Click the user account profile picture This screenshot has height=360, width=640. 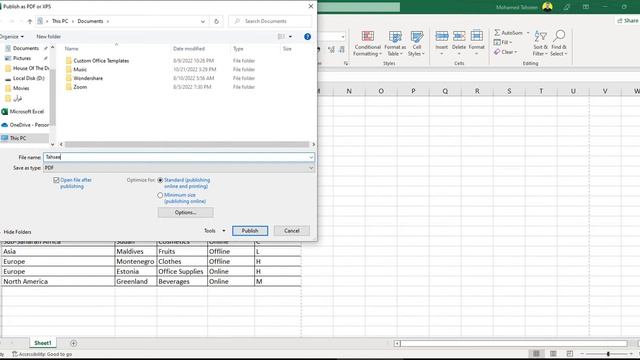547,7
